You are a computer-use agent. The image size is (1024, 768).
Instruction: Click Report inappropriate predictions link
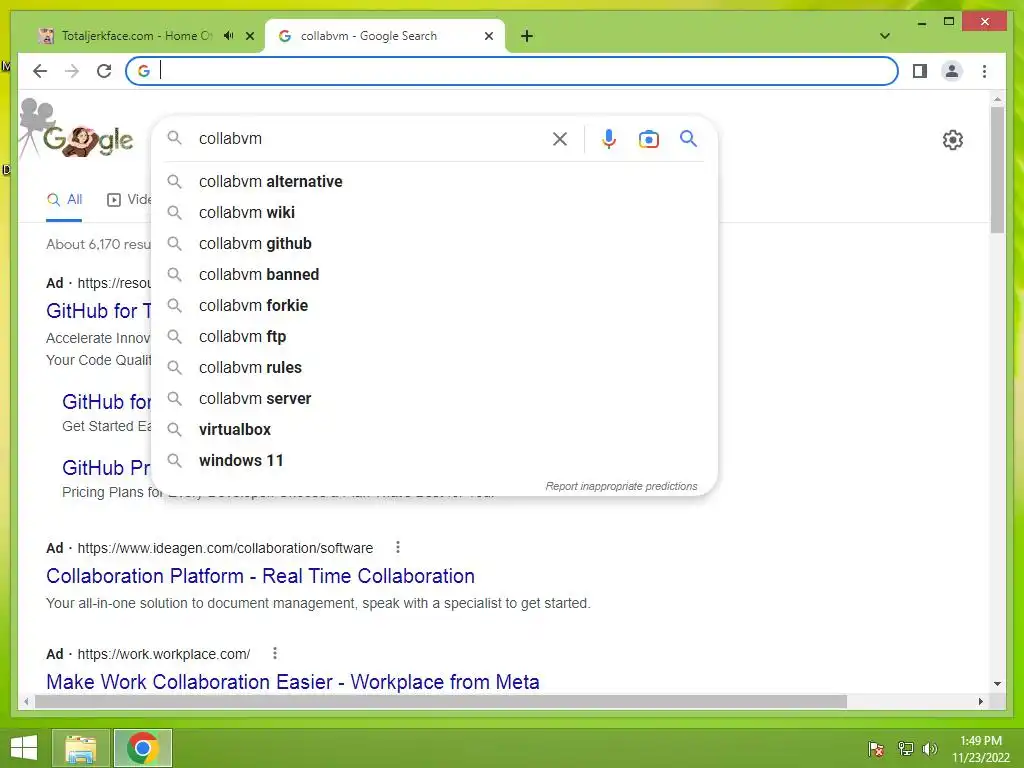click(621, 486)
